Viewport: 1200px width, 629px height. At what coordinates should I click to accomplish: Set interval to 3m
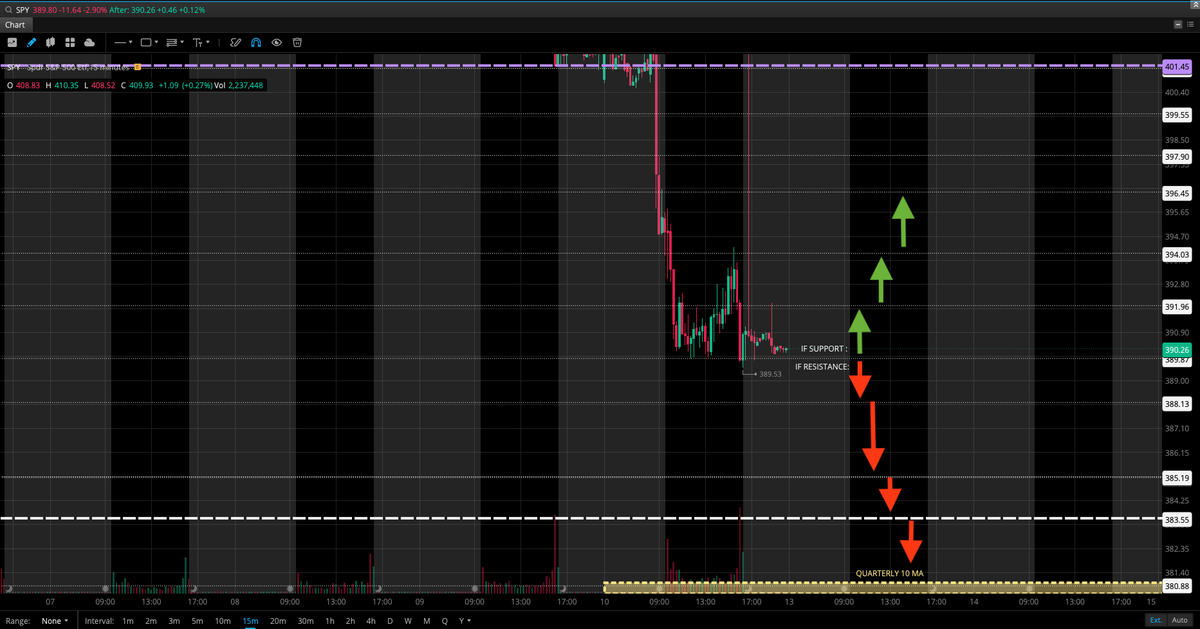click(x=174, y=621)
